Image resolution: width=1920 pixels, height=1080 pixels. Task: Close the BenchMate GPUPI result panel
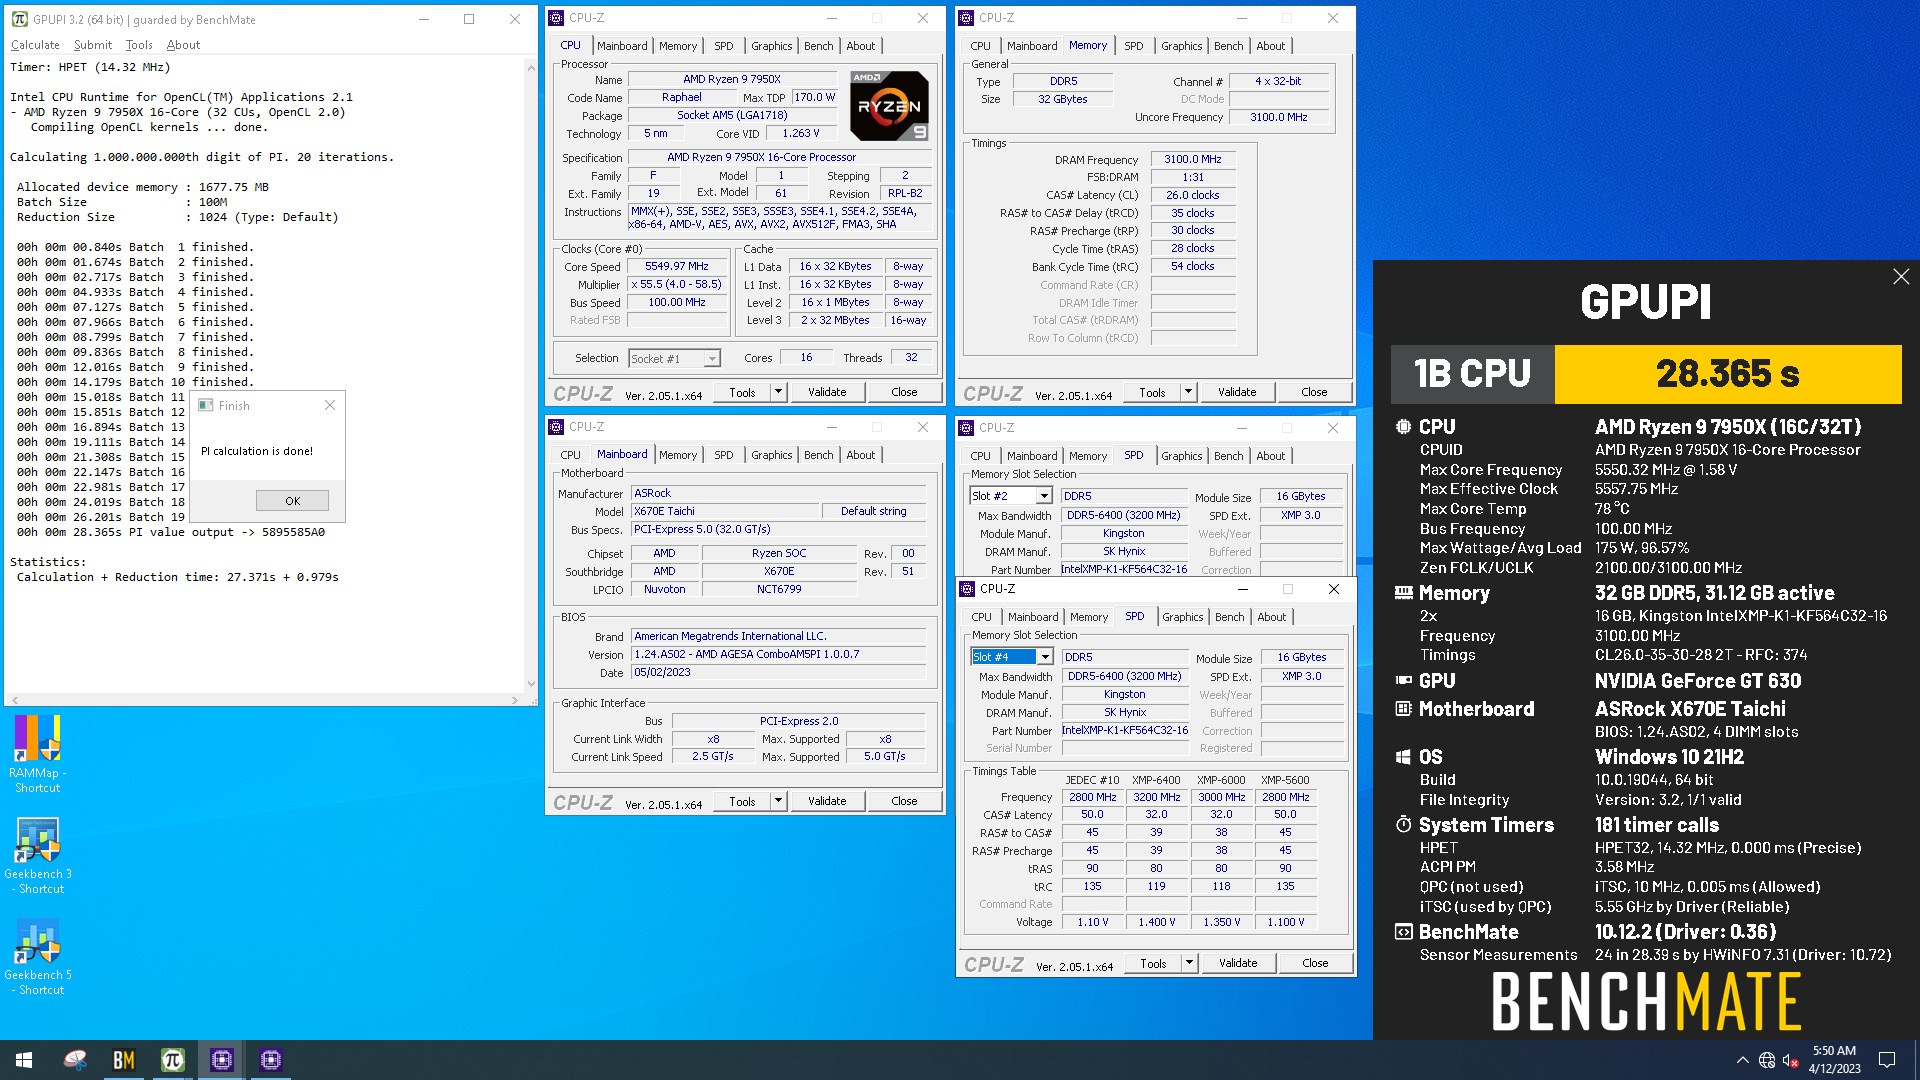pos(1901,277)
